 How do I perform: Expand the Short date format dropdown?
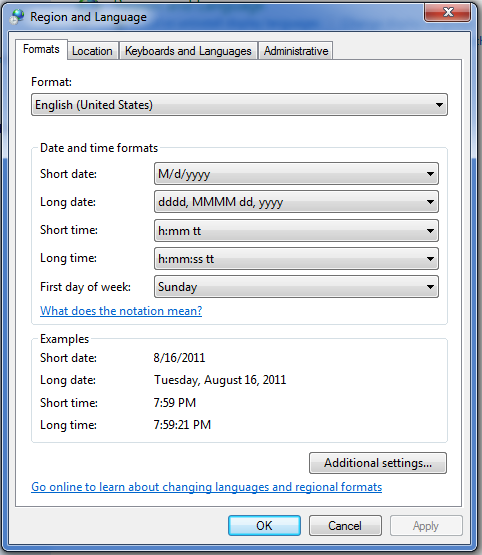[296, 174]
